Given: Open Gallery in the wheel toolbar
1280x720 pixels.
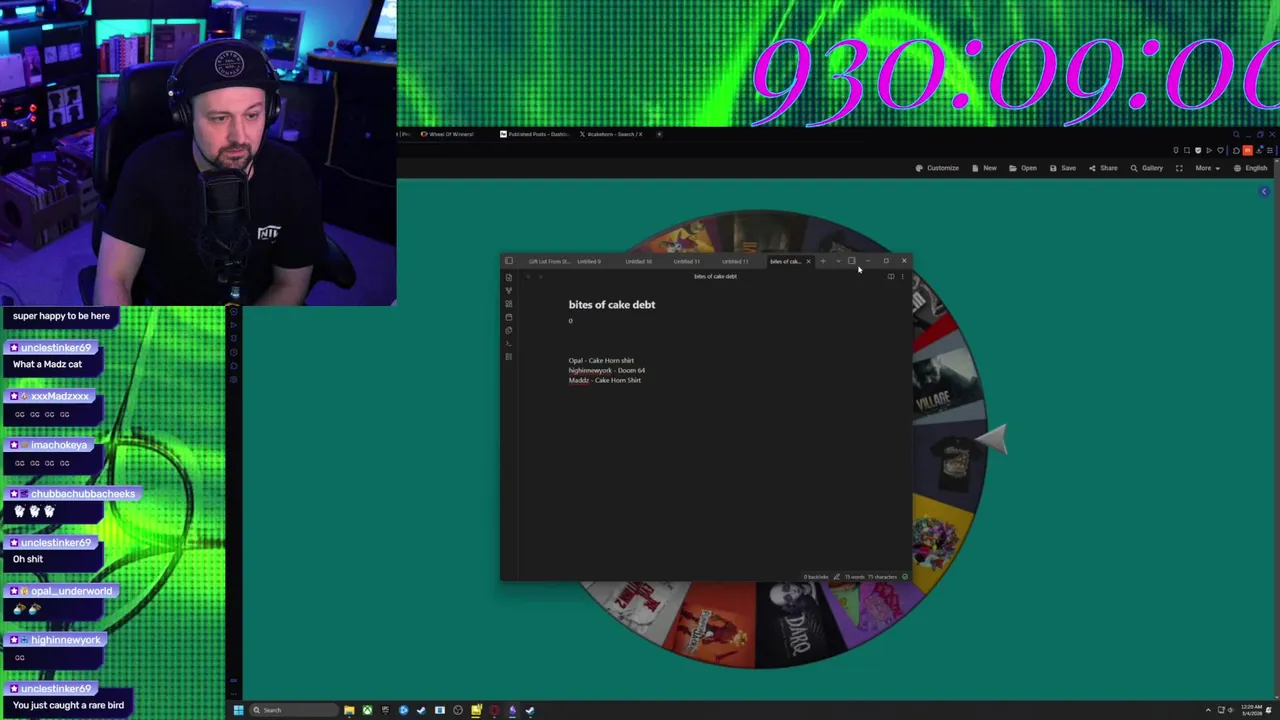Looking at the screenshot, I should tap(1146, 168).
